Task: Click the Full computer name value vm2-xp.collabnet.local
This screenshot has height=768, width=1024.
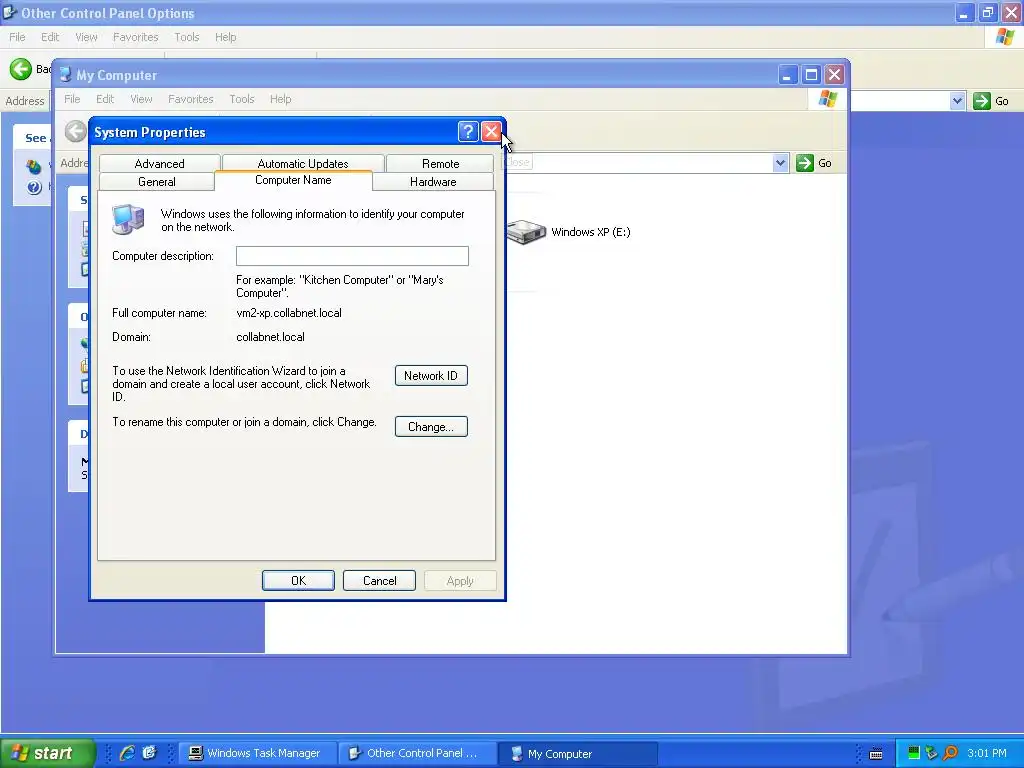Action: (x=289, y=313)
